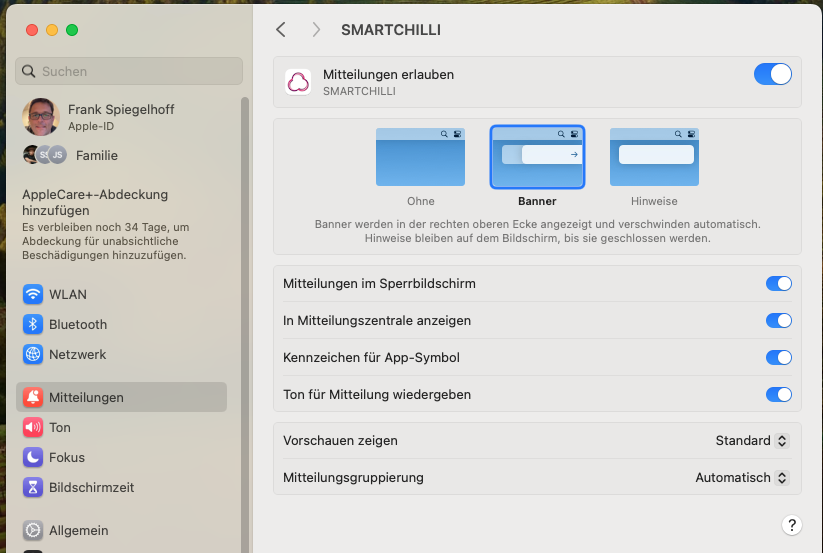Click the Hinweise label text
The height and width of the screenshot is (553, 823).
pos(654,201)
